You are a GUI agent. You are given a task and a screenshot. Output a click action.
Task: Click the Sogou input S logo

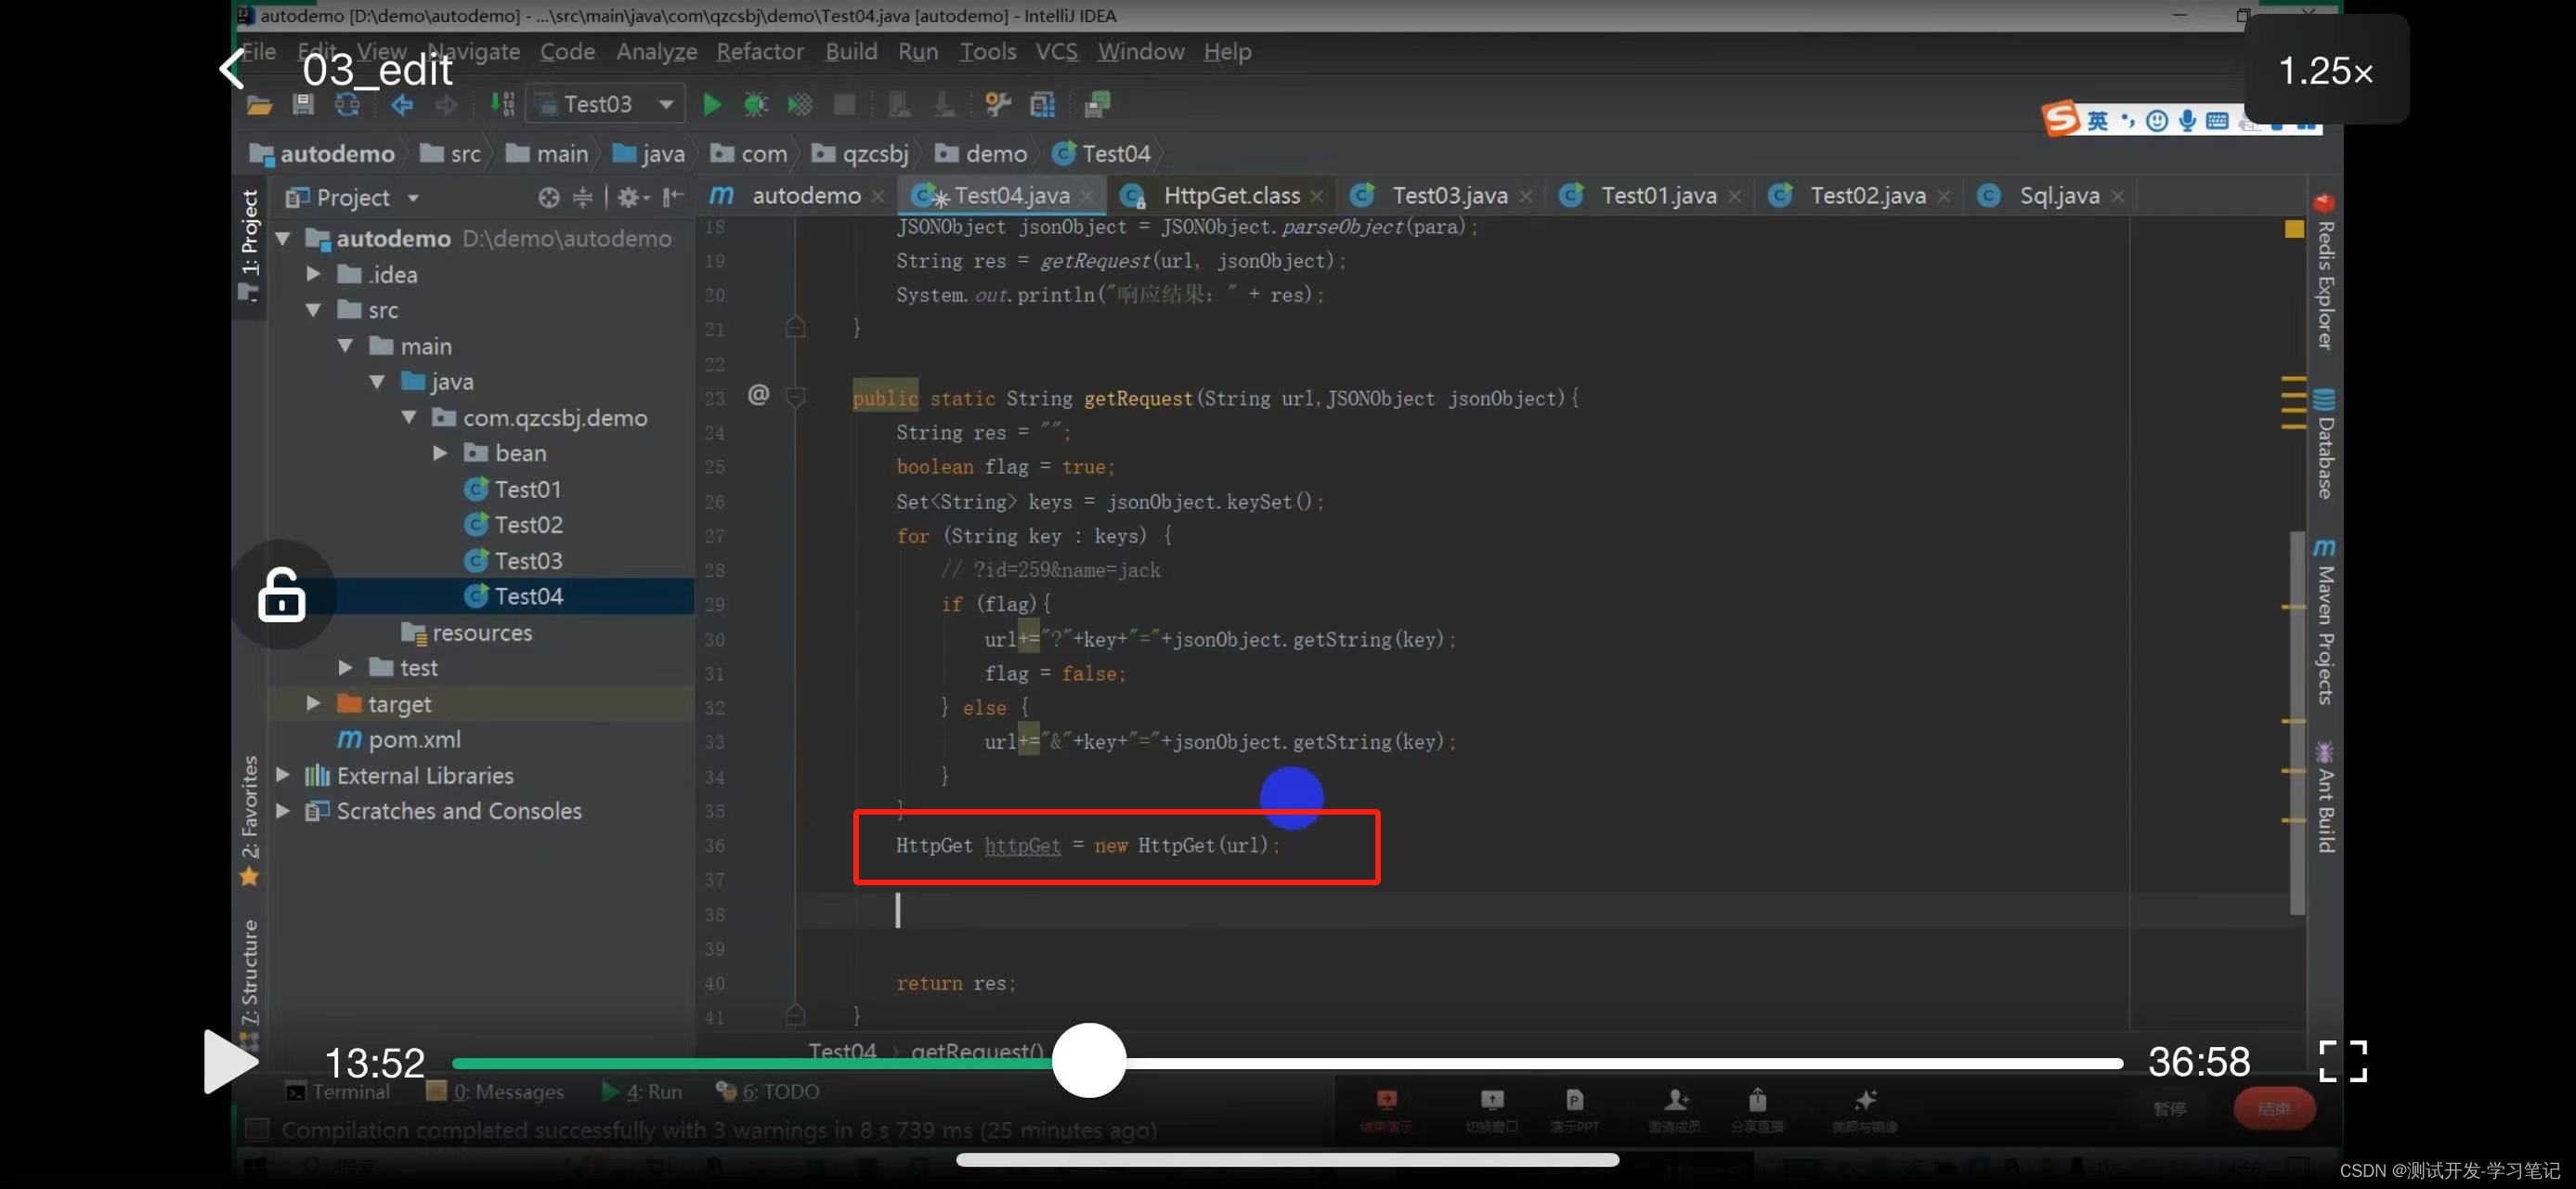coord(2061,119)
